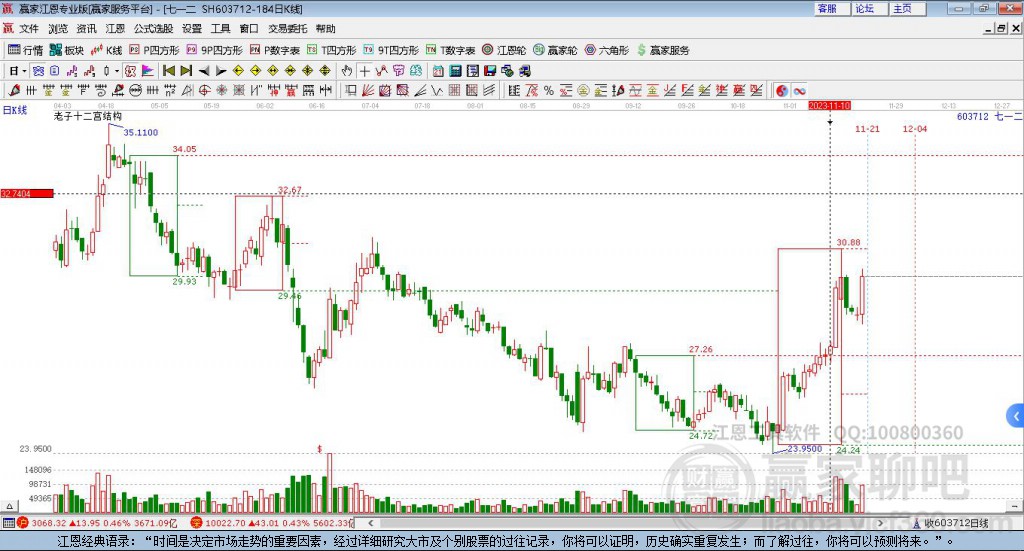Step the chart back with the black left arrow
1024x551 pixels.
coord(204,71)
